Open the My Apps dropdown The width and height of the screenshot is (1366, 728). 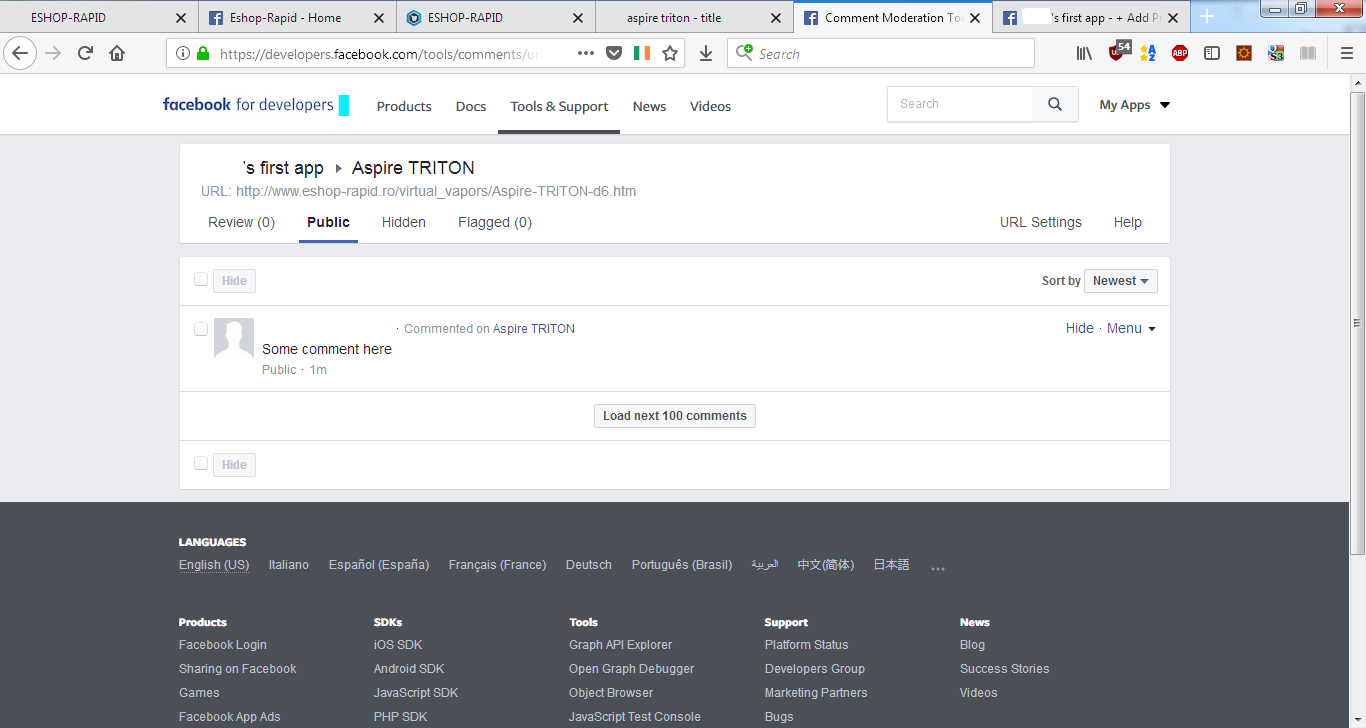[1134, 105]
